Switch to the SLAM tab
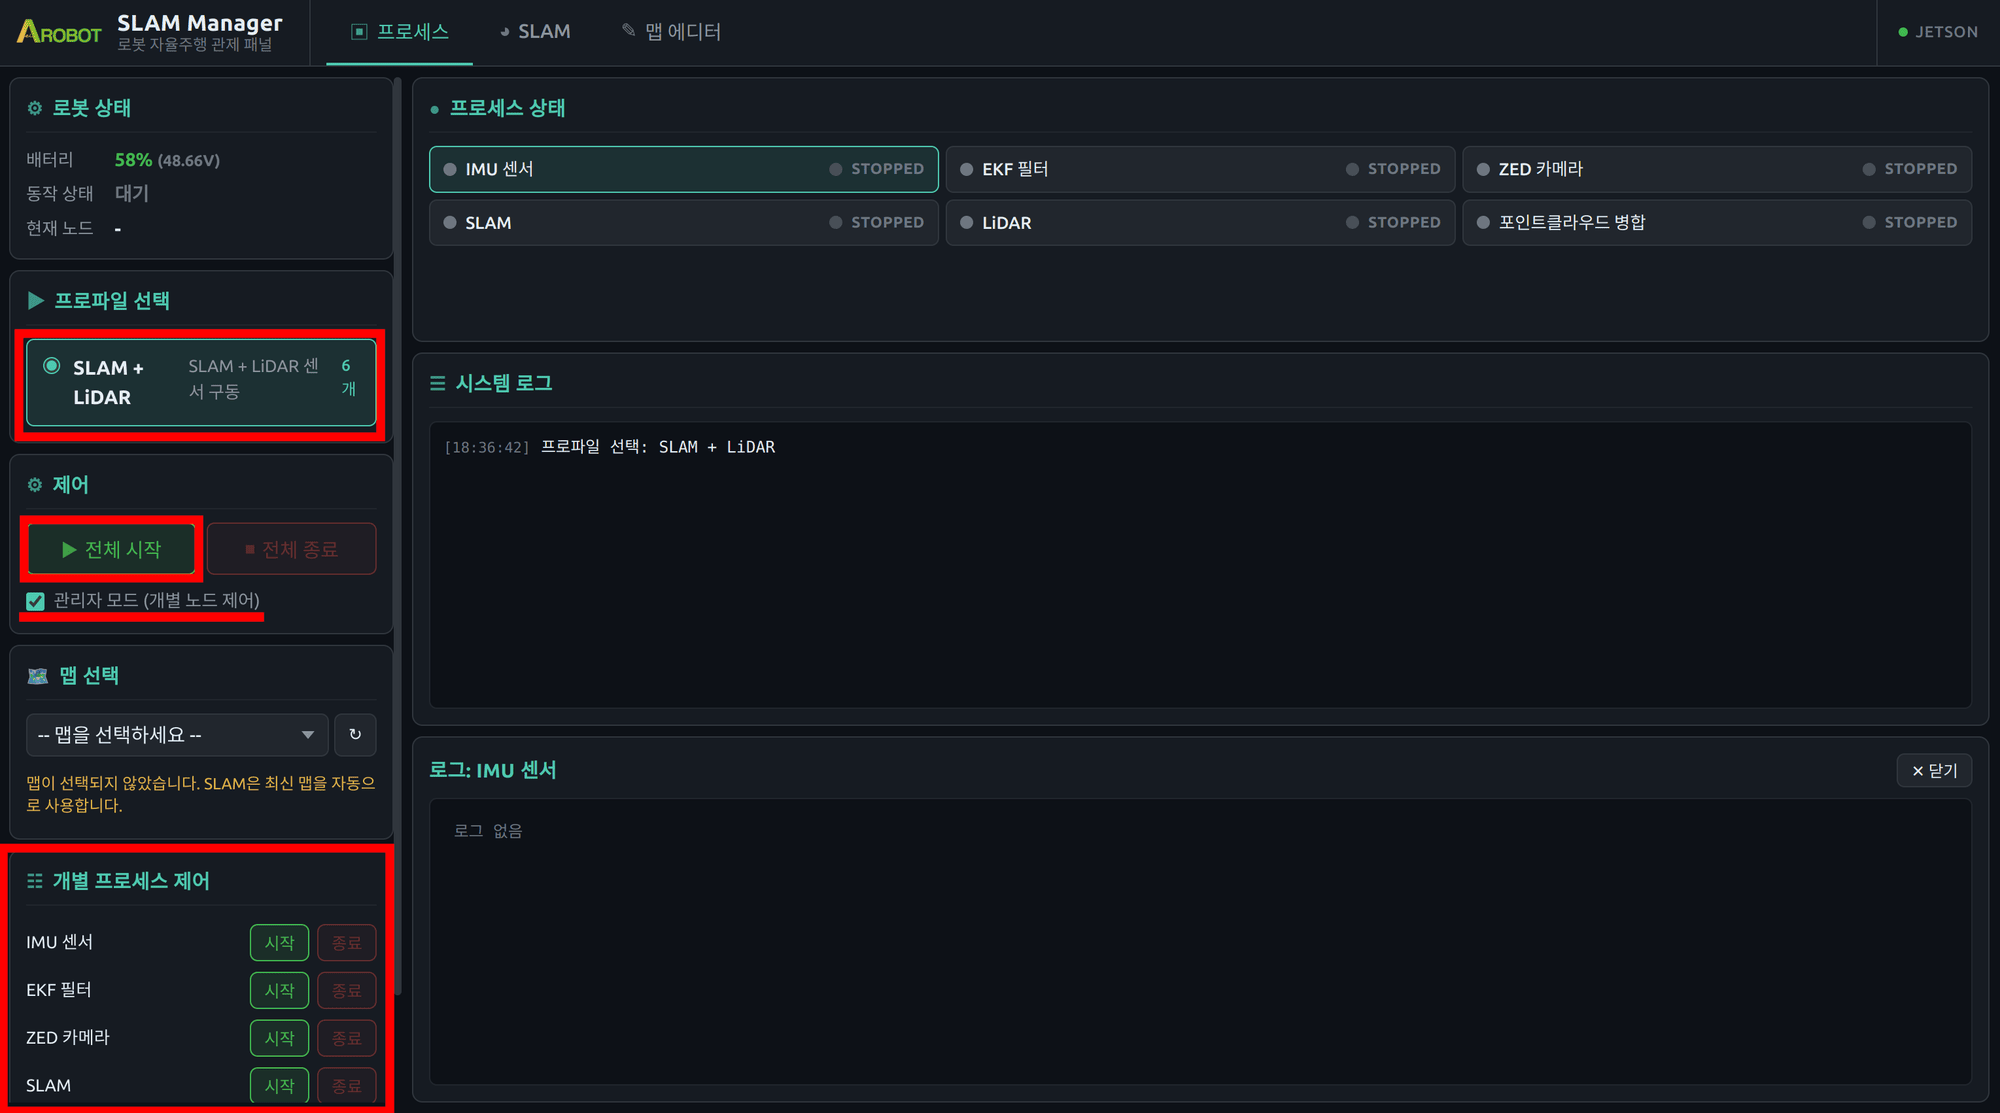2000x1113 pixels. coord(535,32)
